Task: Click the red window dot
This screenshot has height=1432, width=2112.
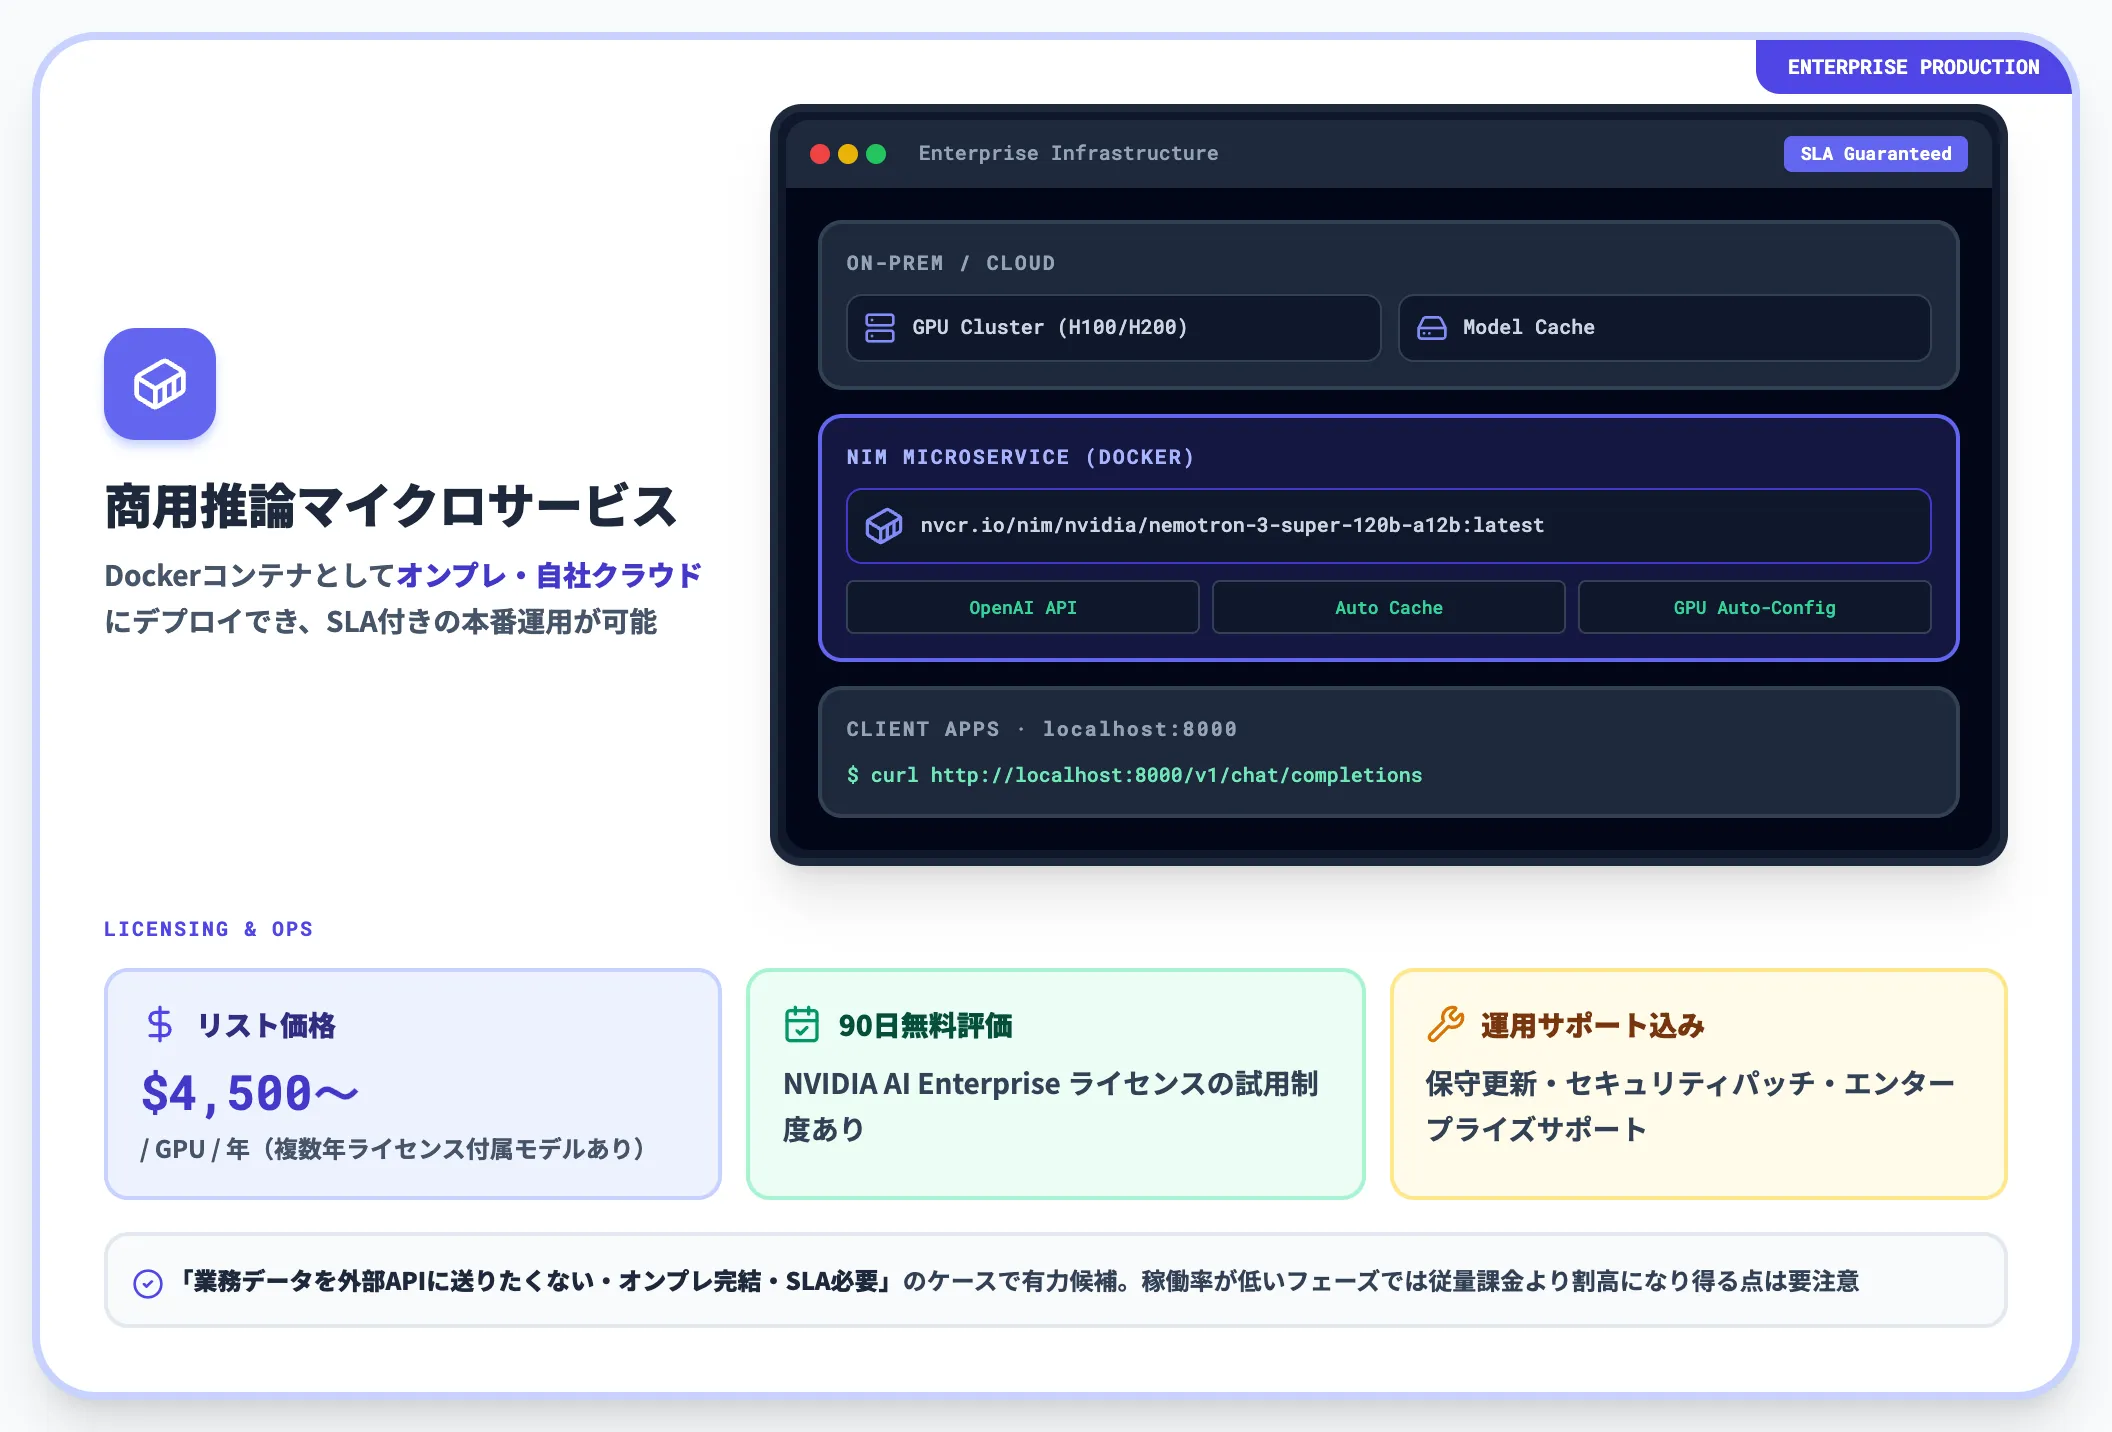Action: (820, 154)
